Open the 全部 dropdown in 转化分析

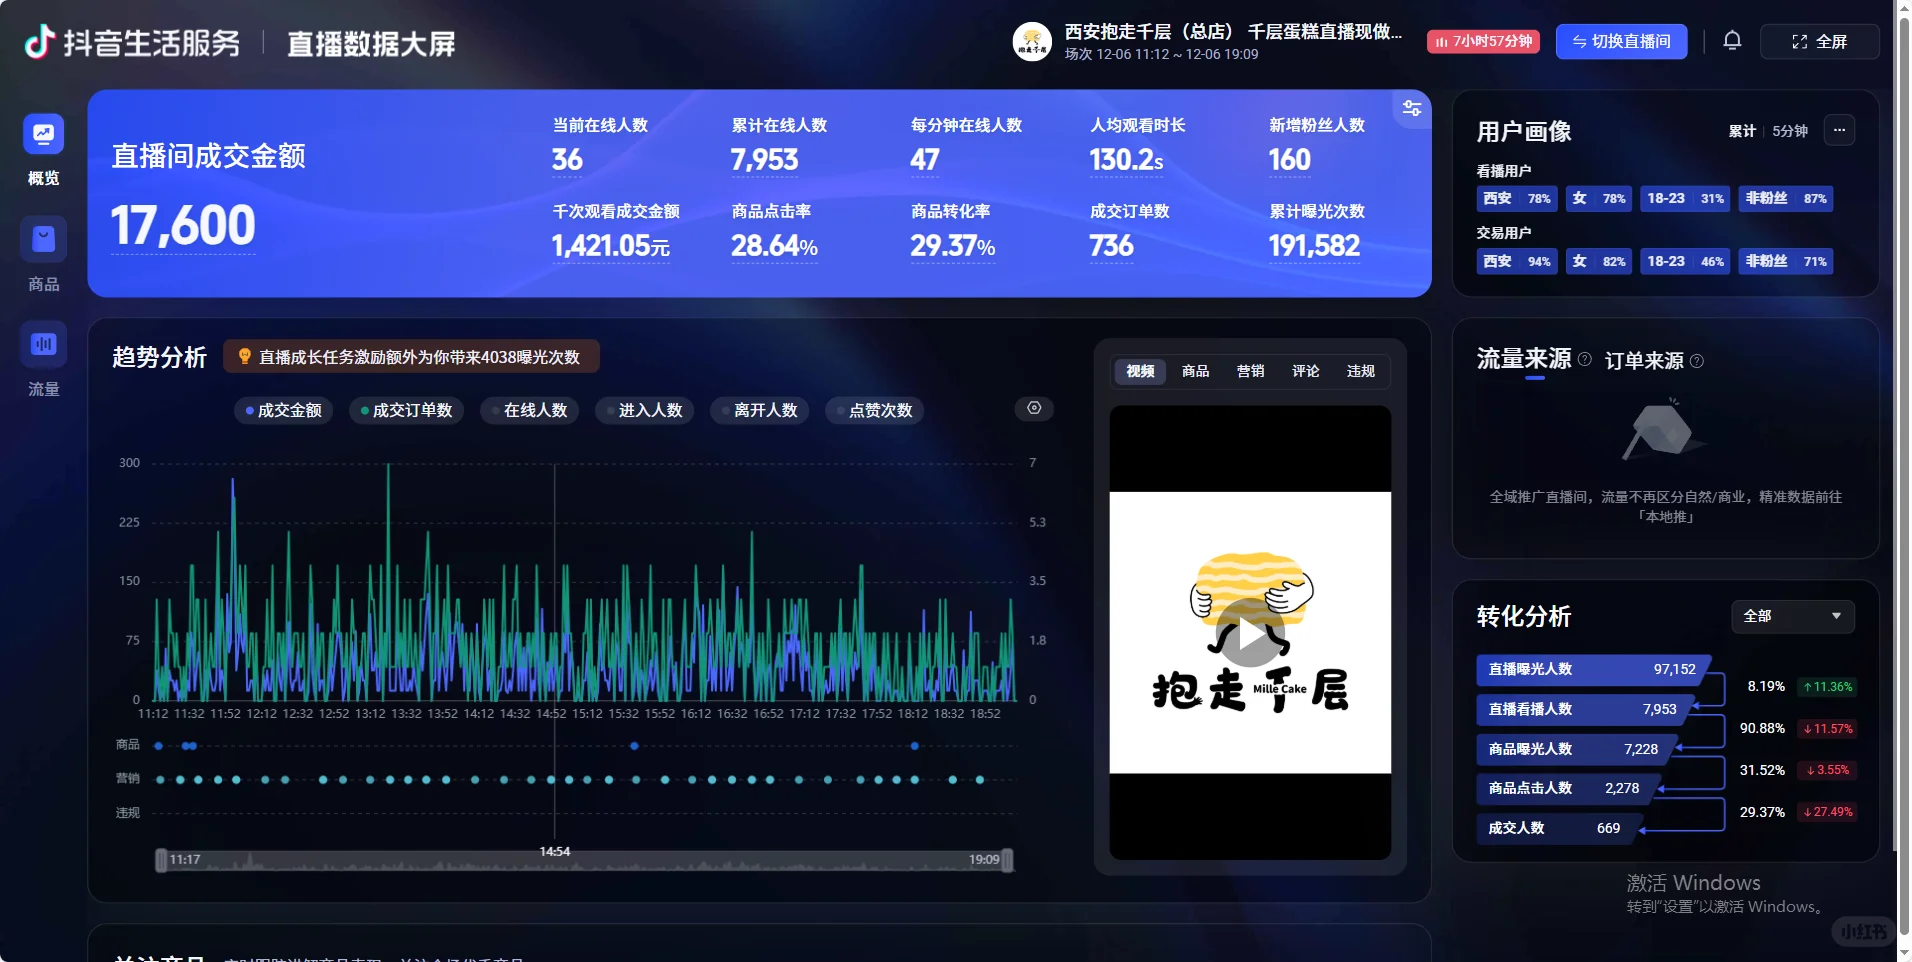click(1791, 616)
